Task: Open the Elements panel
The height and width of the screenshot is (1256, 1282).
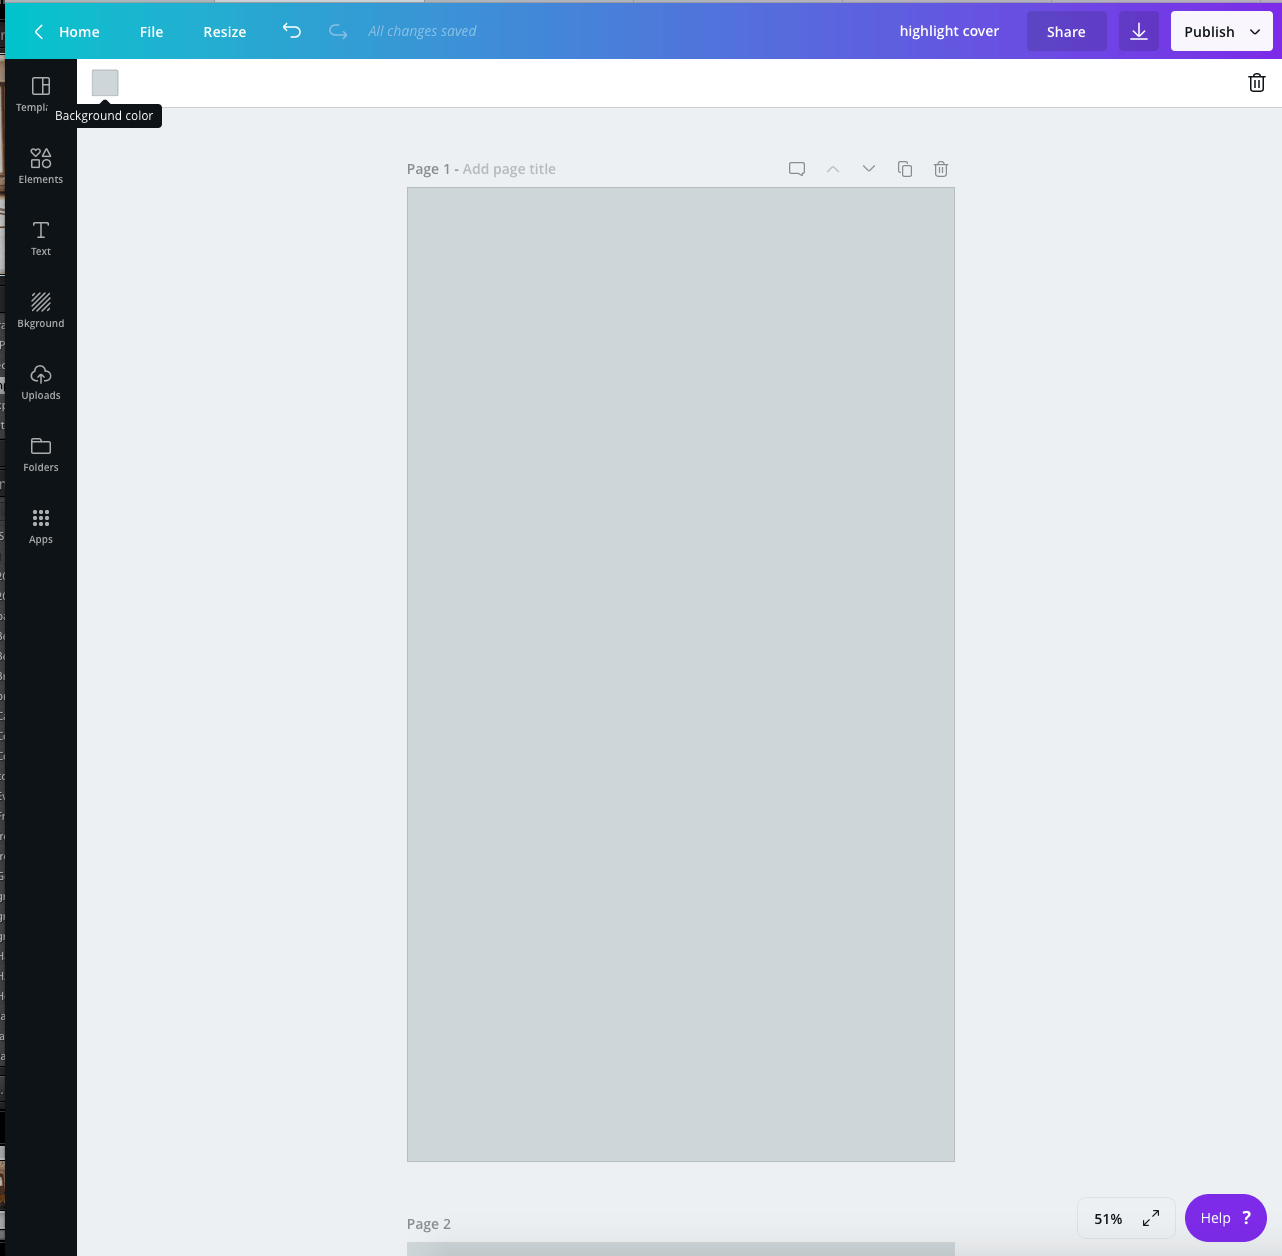Action: click(x=40, y=166)
